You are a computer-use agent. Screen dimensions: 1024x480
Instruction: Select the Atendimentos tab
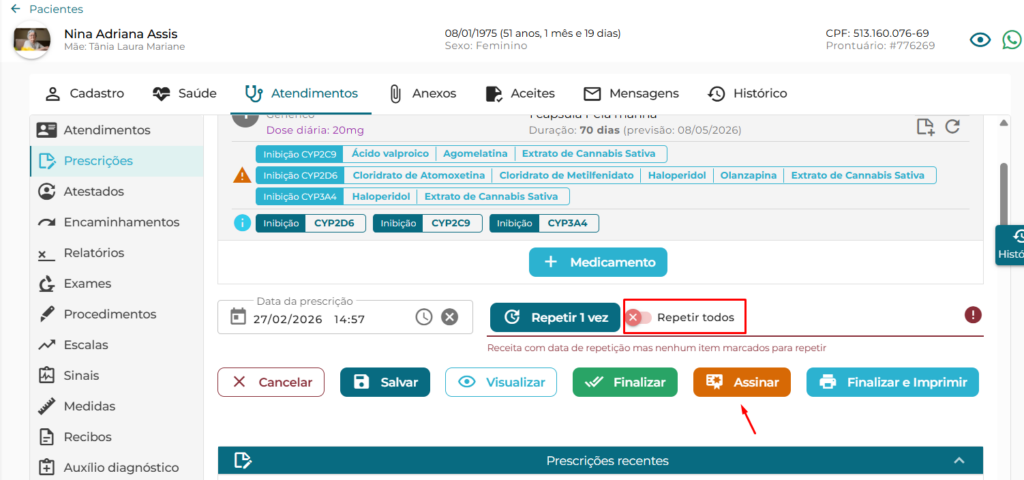(x=301, y=93)
